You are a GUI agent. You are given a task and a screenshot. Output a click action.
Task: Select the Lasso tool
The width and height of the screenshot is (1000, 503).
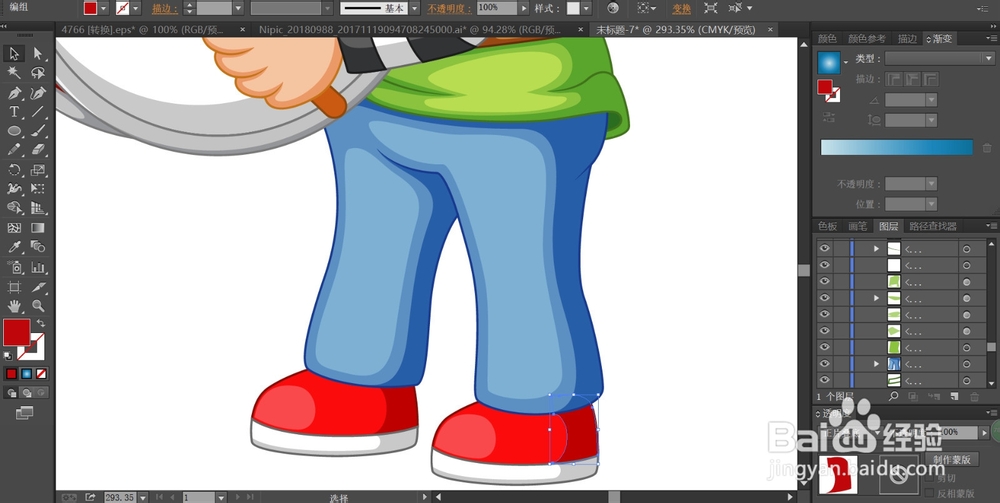(x=38, y=73)
